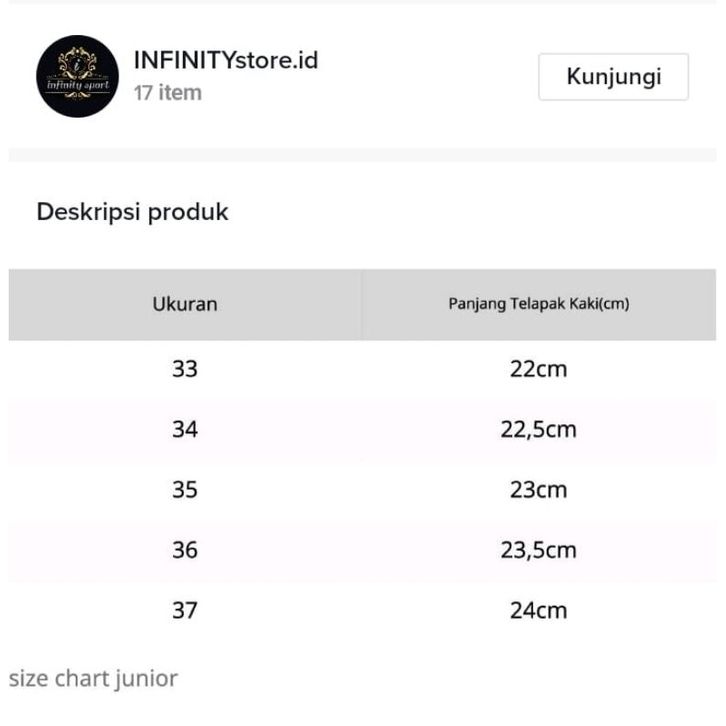This screenshot has height=726, width=726.
Task: Open the INFINITYstore.id shop name
Action: point(226,60)
